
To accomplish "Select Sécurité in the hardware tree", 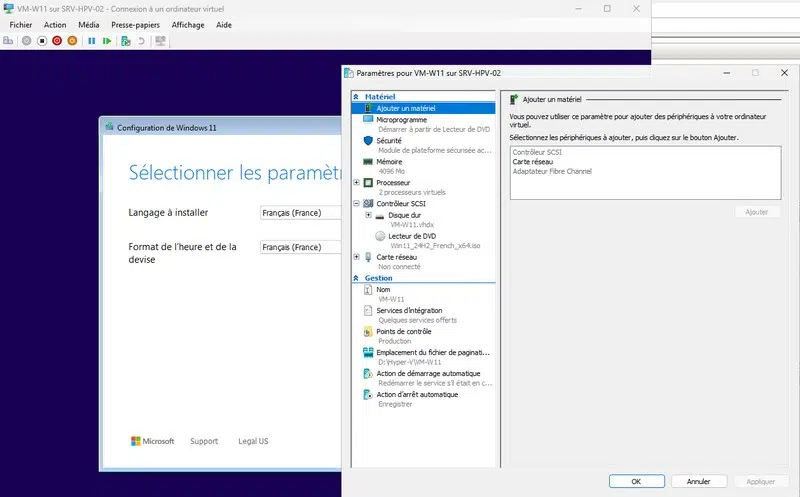I will coord(389,141).
